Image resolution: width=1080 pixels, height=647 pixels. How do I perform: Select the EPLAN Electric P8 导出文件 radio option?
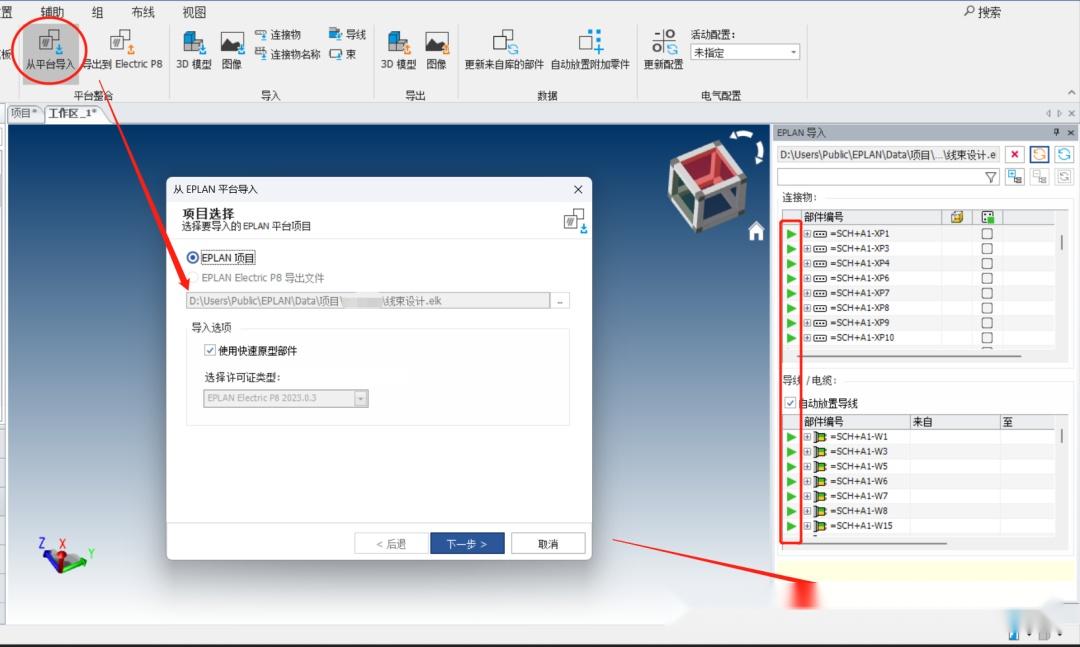coord(193,278)
